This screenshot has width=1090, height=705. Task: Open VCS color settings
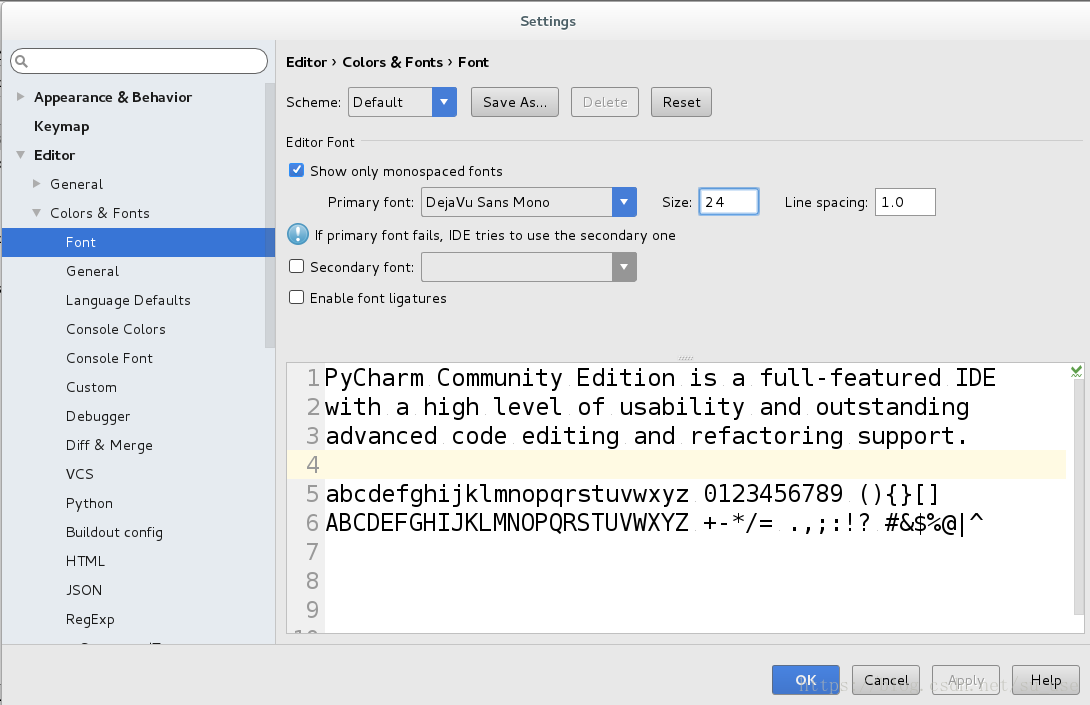79,474
